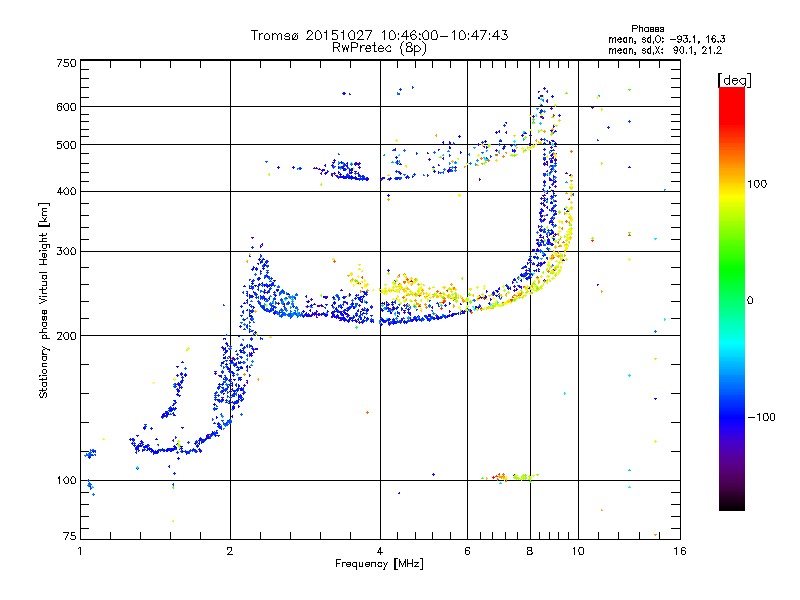Click the colorbar tick label "100" beside the yellow band
The width and height of the screenshot is (800, 600).
(x=757, y=184)
